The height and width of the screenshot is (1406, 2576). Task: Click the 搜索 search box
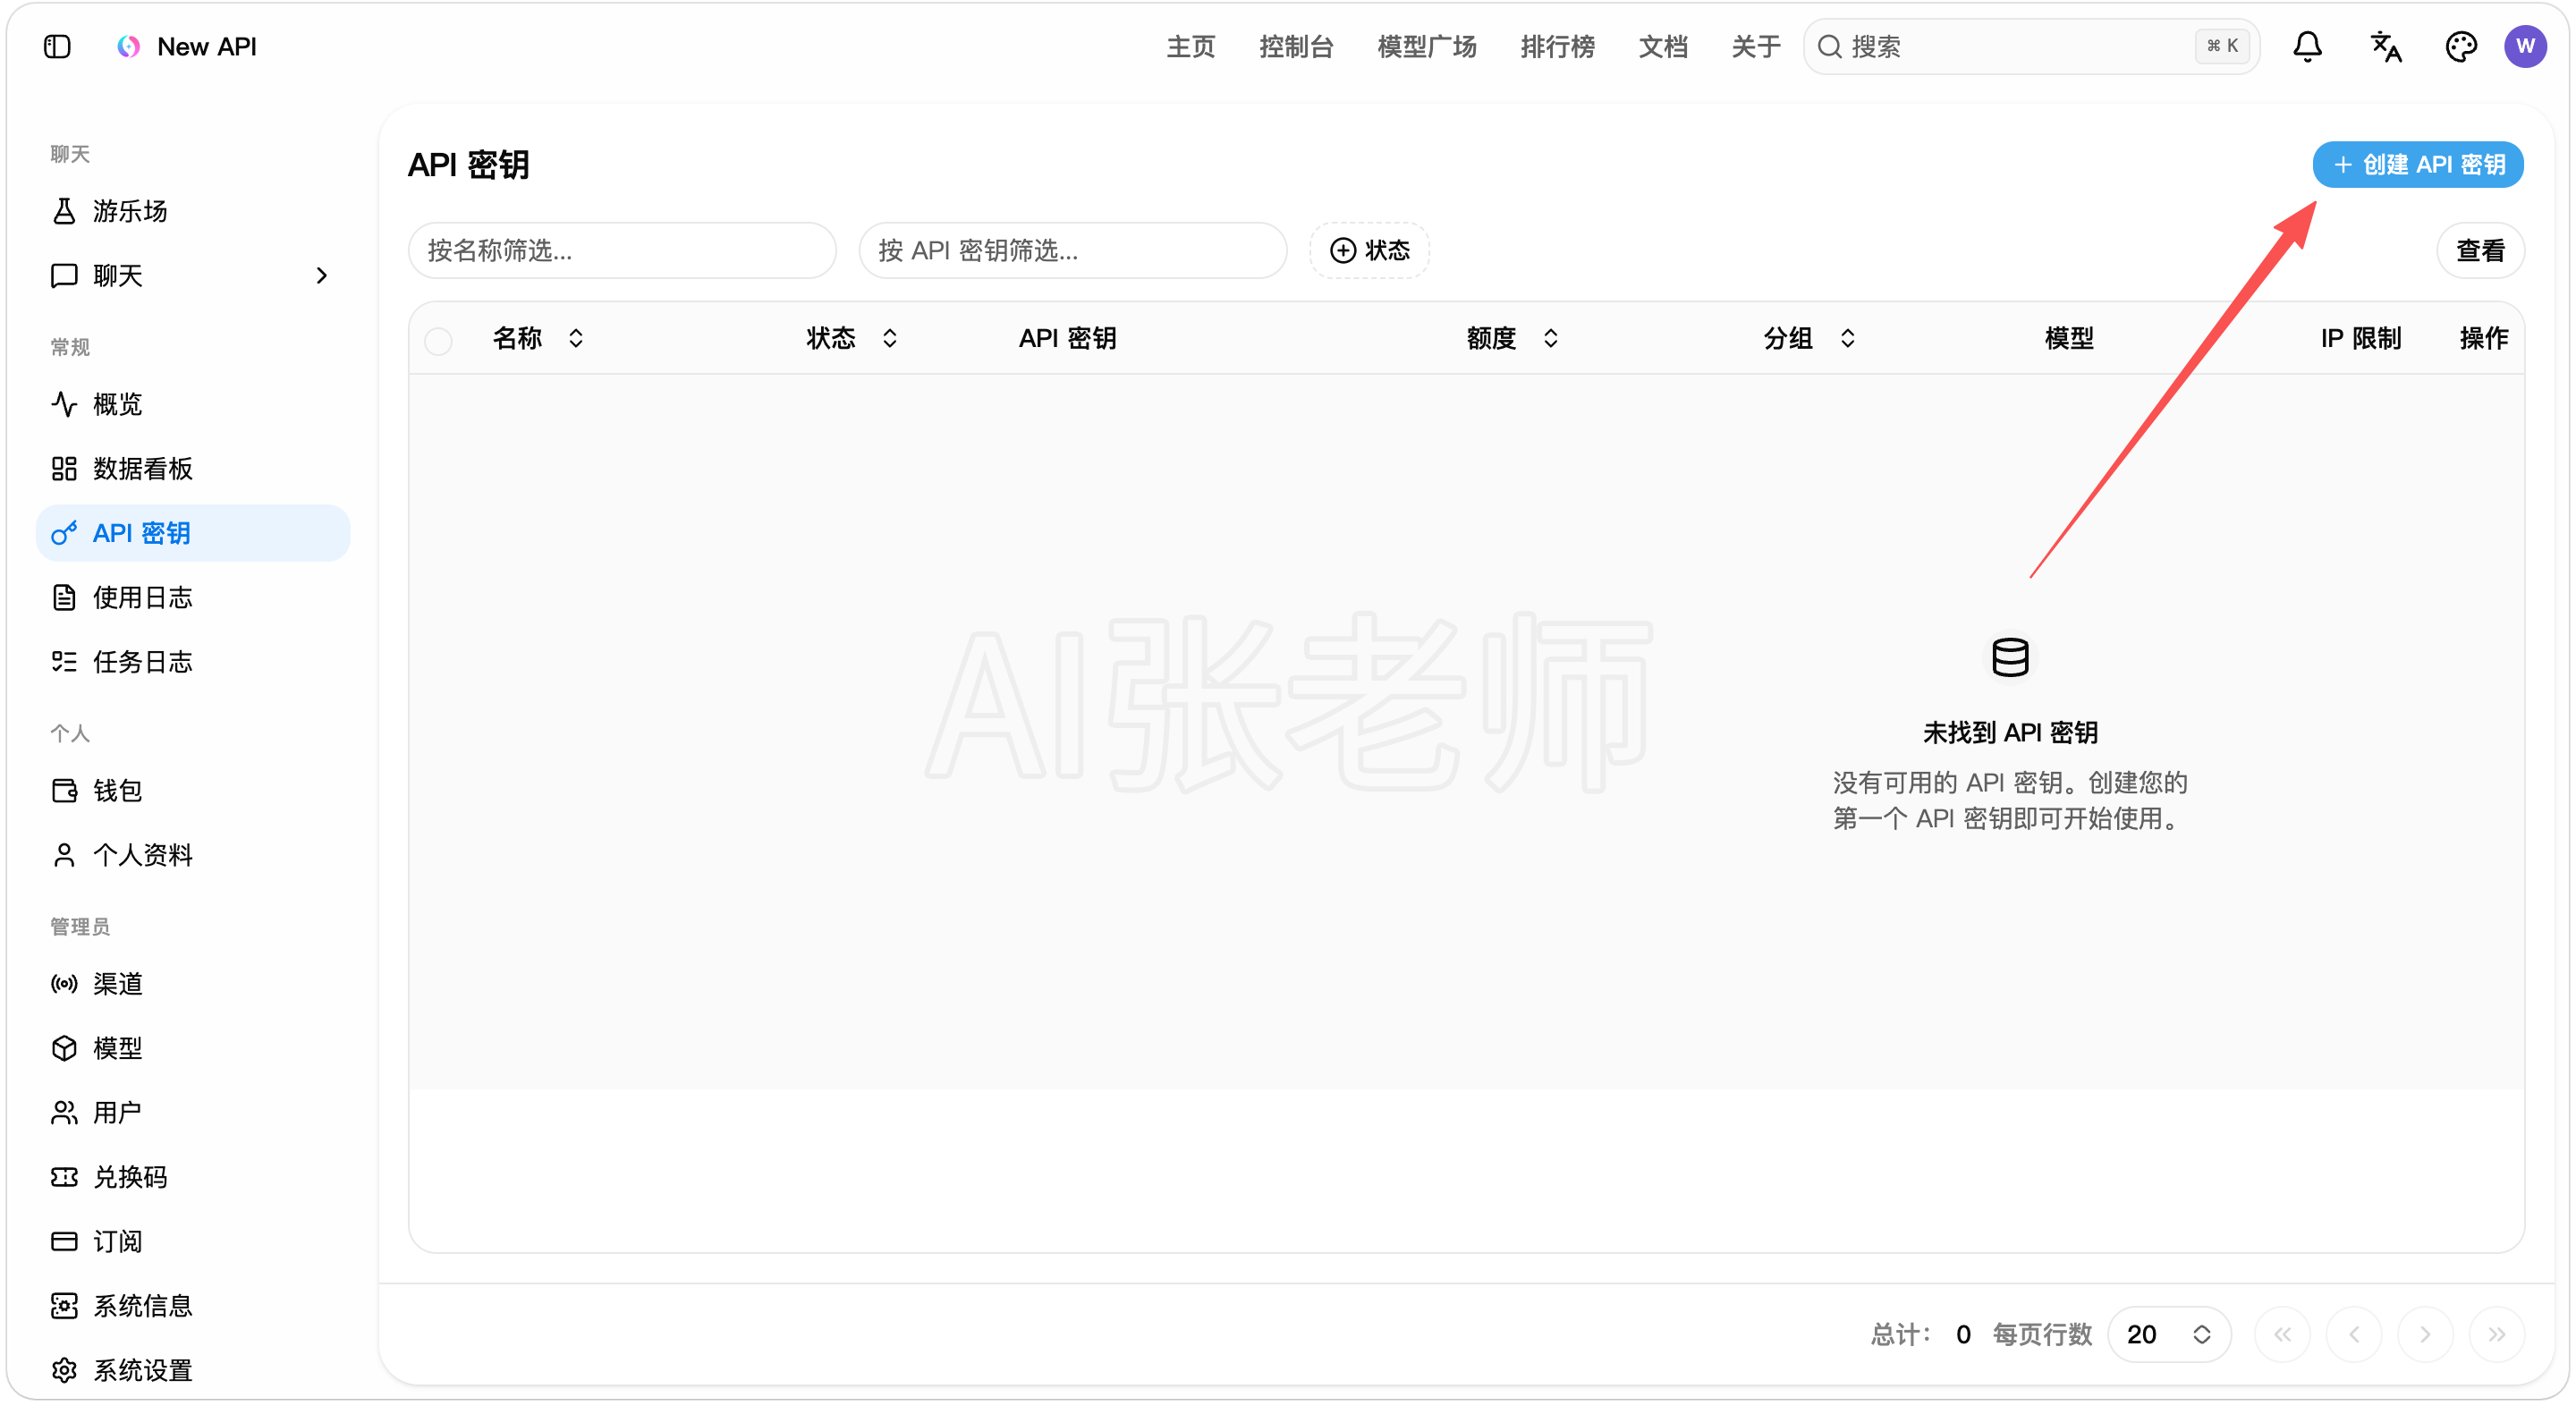(x=2031, y=46)
